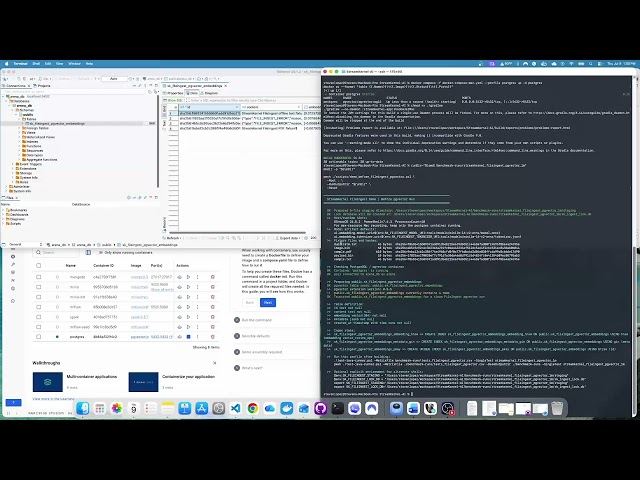Open the id column filter dropdown

[236, 107]
